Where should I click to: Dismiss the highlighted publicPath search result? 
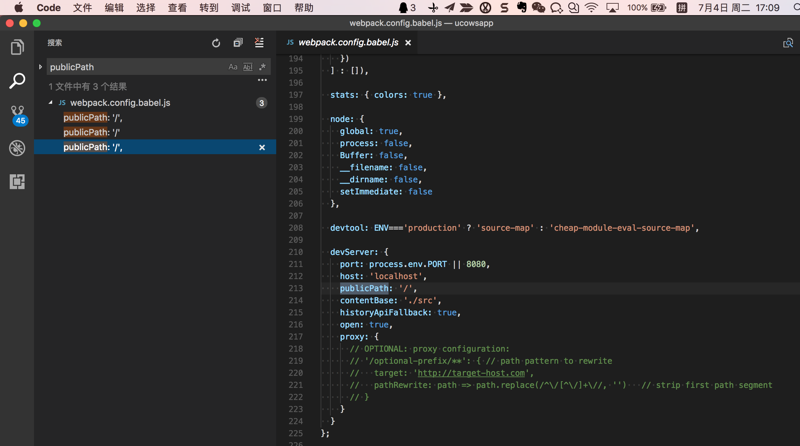tap(262, 147)
